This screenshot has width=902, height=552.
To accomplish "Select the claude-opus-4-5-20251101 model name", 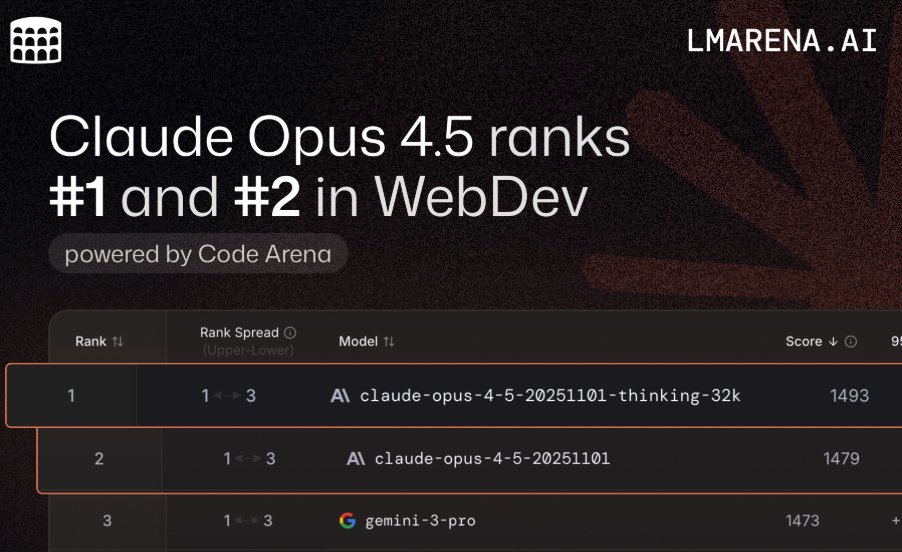I will (492, 458).
